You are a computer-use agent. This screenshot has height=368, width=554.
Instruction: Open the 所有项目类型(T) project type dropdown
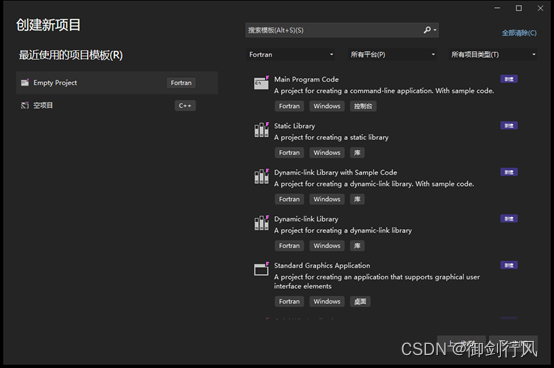tap(493, 54)
